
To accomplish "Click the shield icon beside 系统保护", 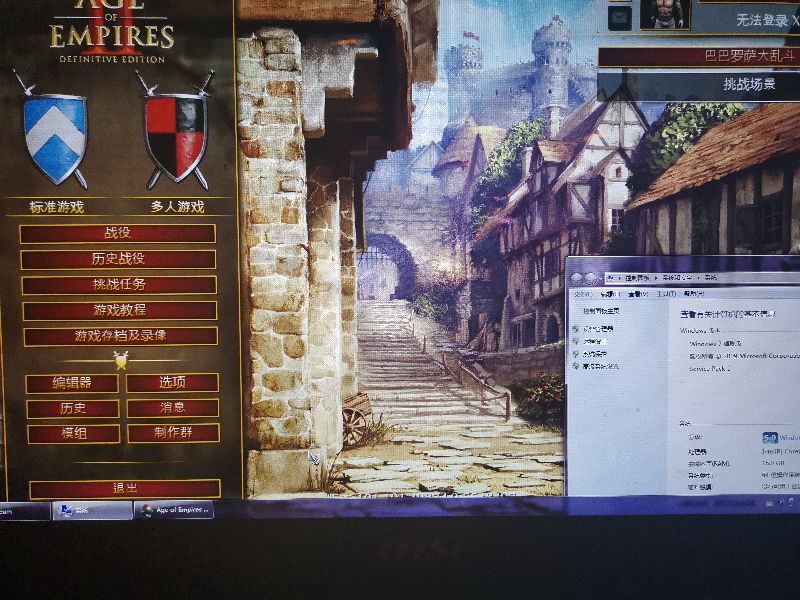I will [576, 354].
